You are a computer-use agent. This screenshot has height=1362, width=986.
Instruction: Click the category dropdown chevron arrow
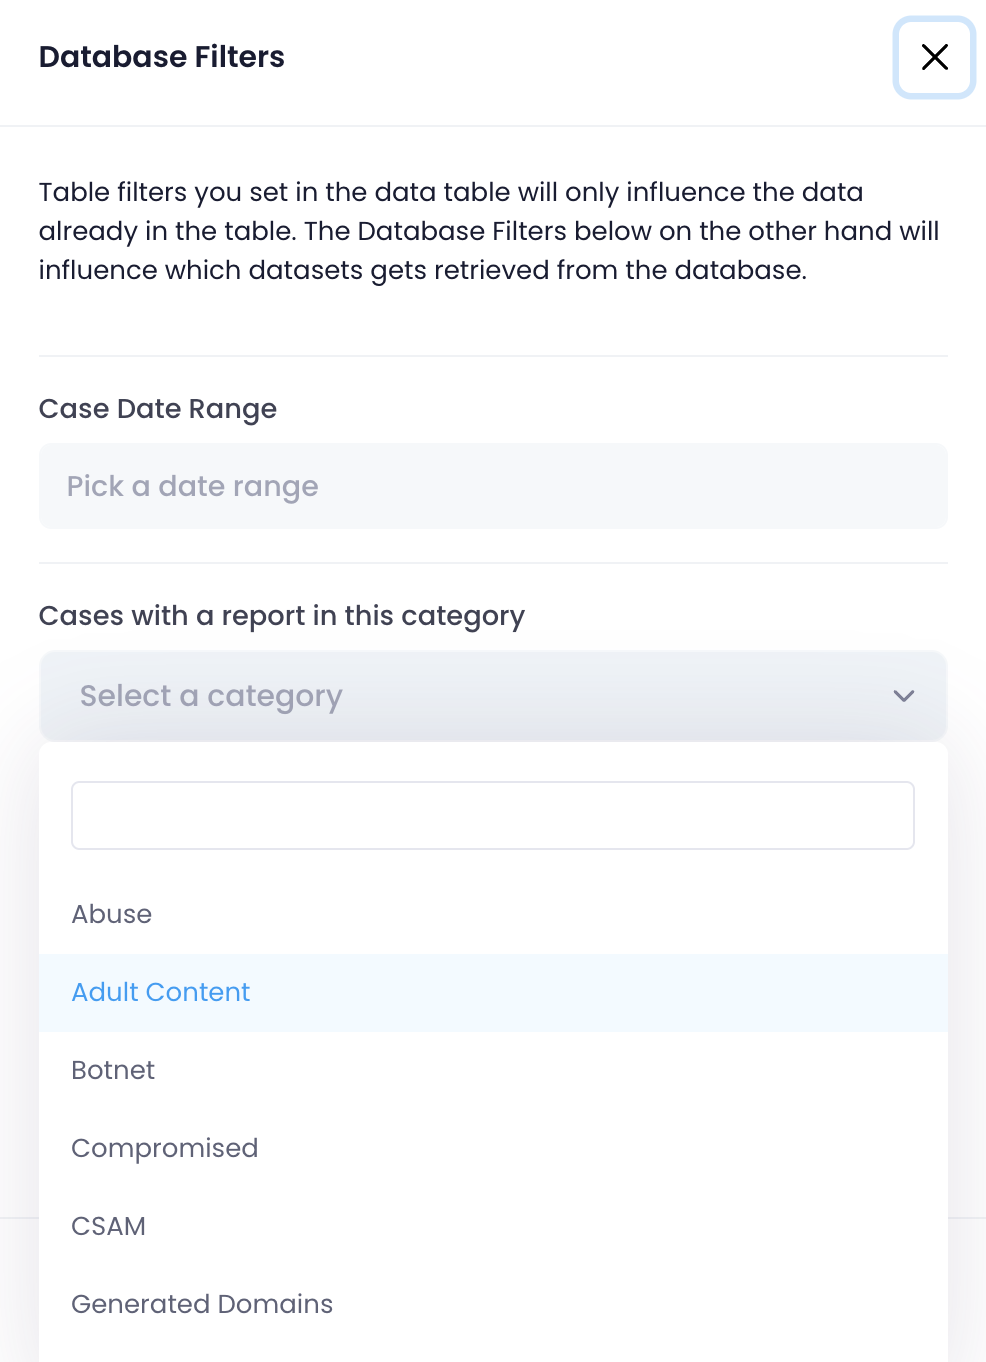pyautogui.click(x=903, y=696)
